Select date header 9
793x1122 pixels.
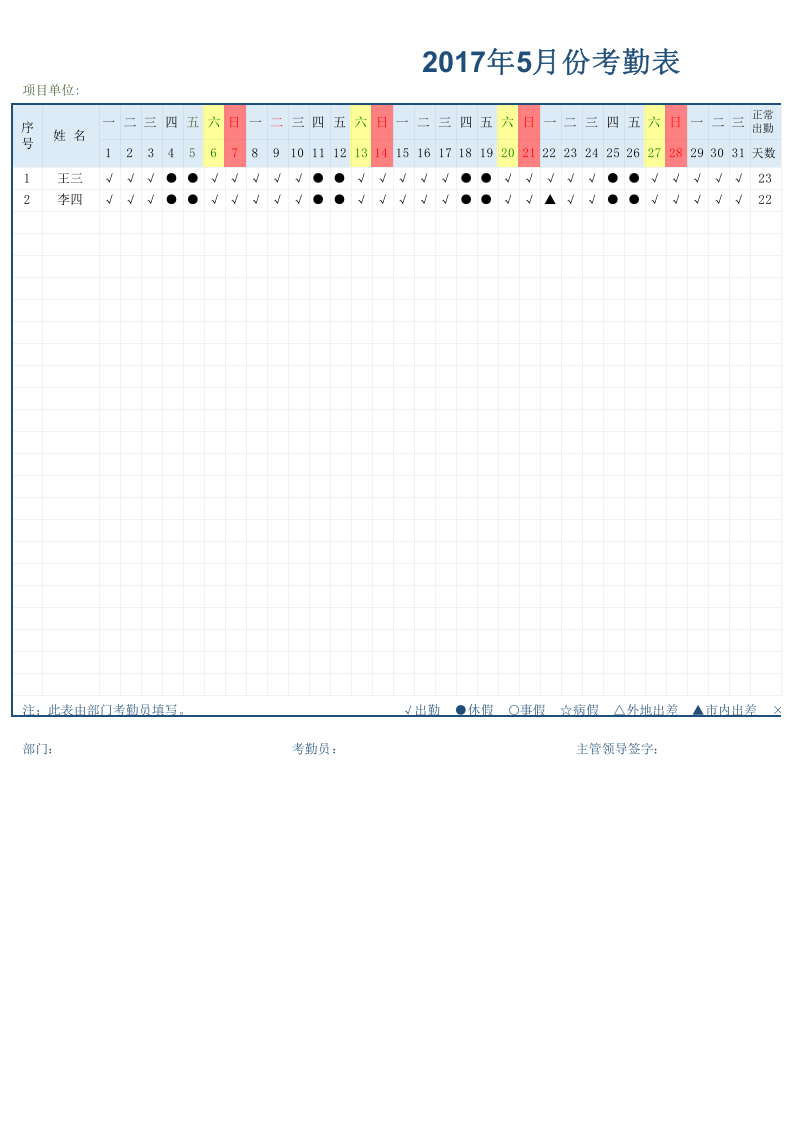coord(276,153)
